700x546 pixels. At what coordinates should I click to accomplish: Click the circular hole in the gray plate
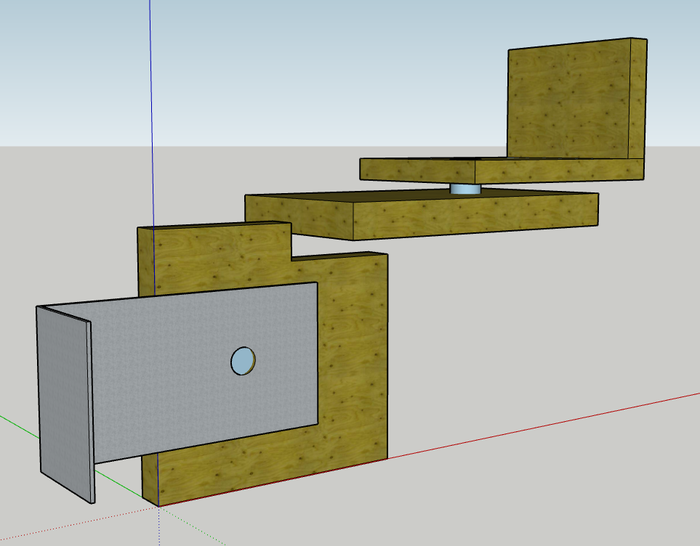pyautogui.click(x=243, y=361)
